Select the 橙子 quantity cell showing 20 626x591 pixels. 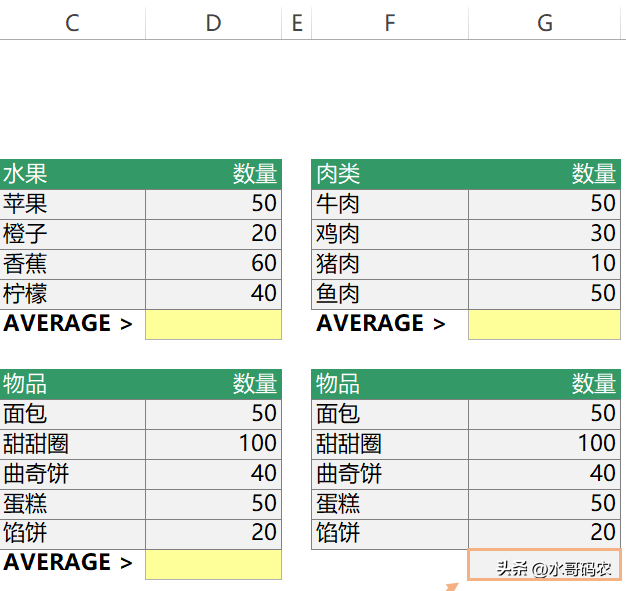[213, 234]
